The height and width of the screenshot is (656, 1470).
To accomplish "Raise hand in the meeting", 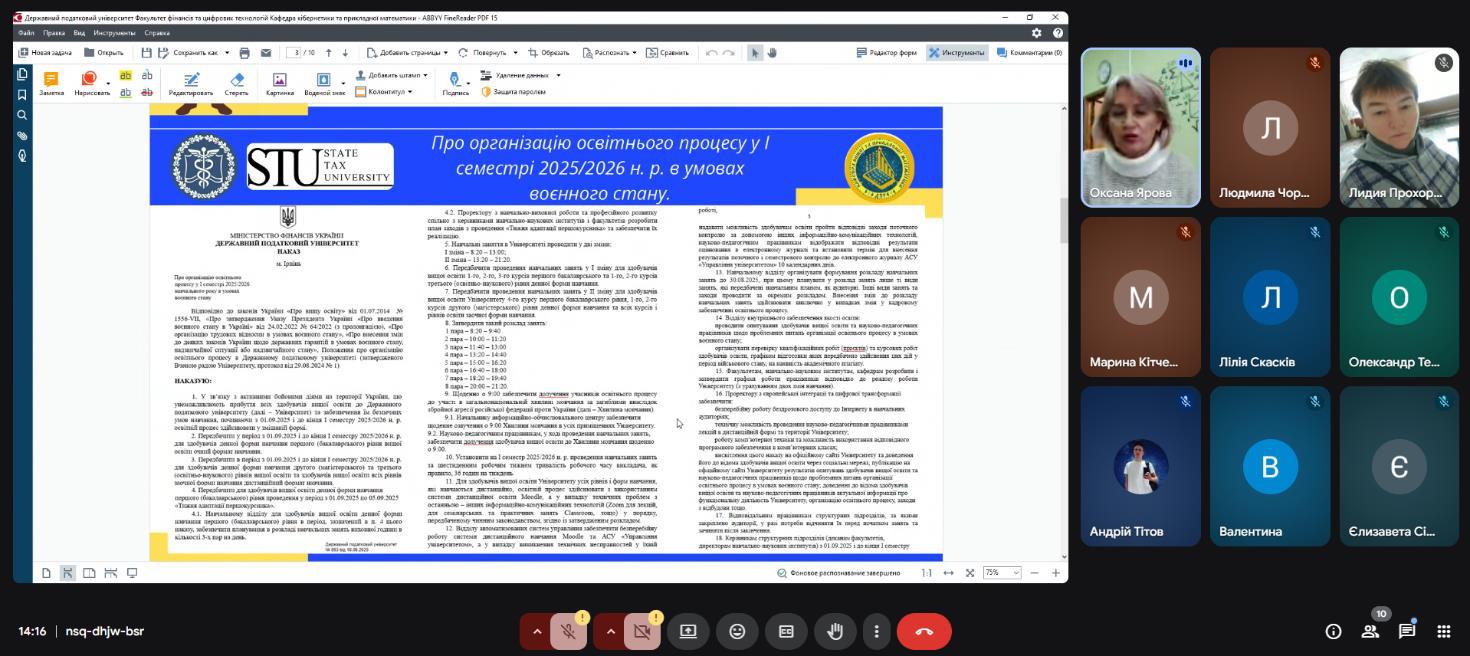I will coord(834,631).
